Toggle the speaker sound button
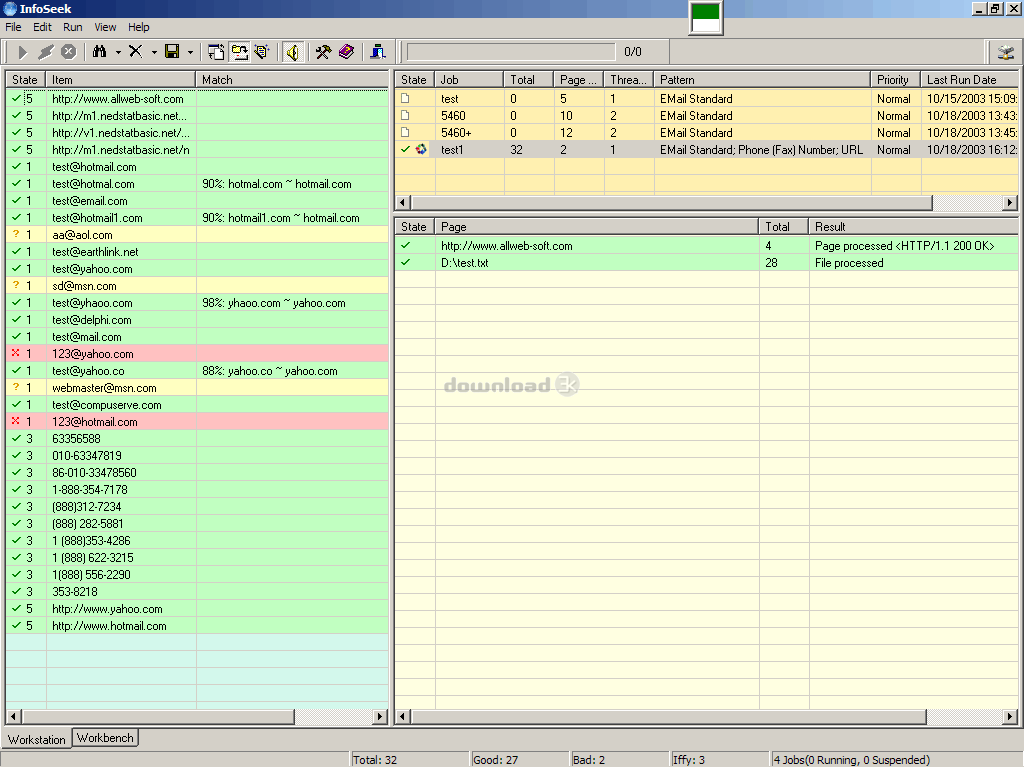The height and width of the screenshot is (768, 1024). 292,52
